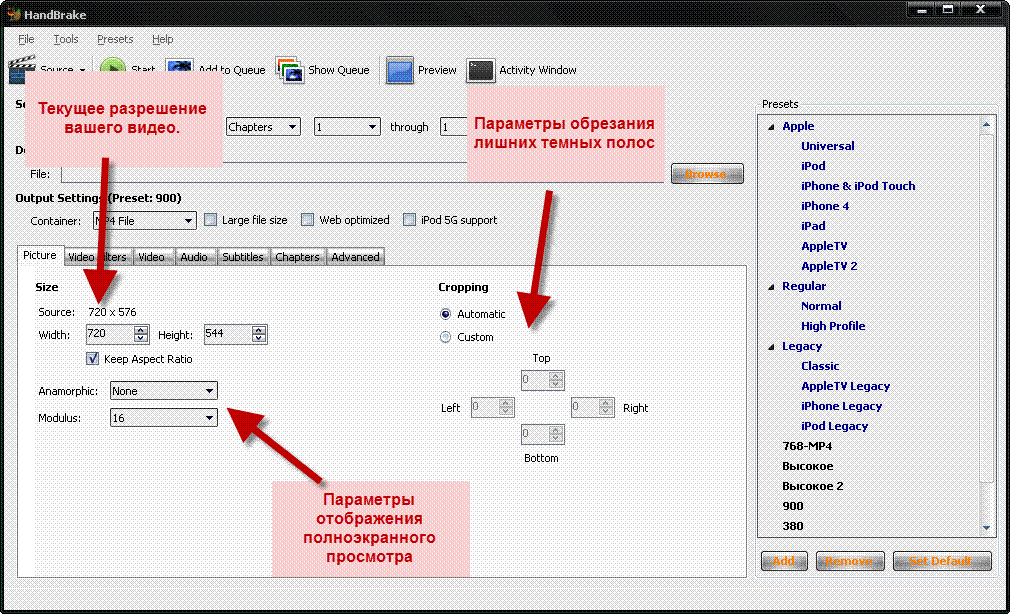Select the 380 preset
This screenshot has width=1010, height=614.
[793, 526]
